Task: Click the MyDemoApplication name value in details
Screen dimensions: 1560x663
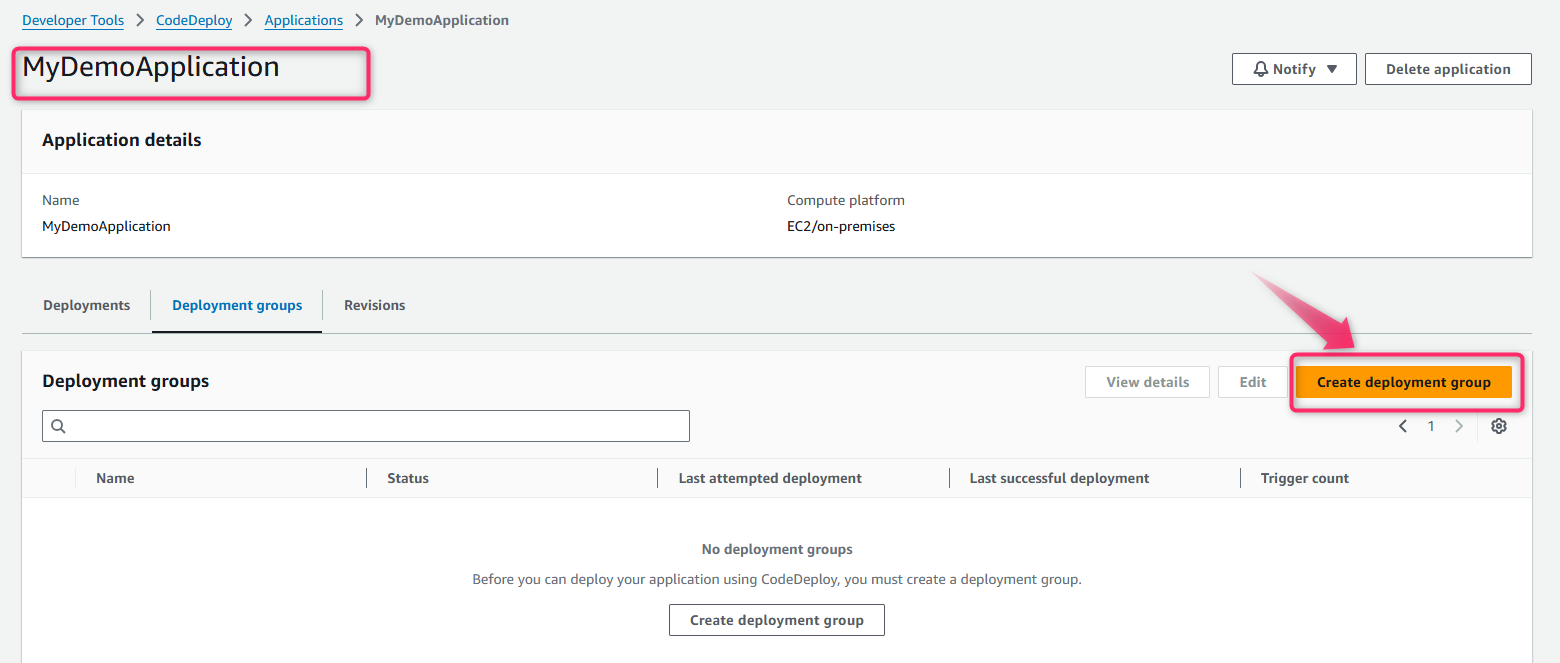Action: (106, 226)
